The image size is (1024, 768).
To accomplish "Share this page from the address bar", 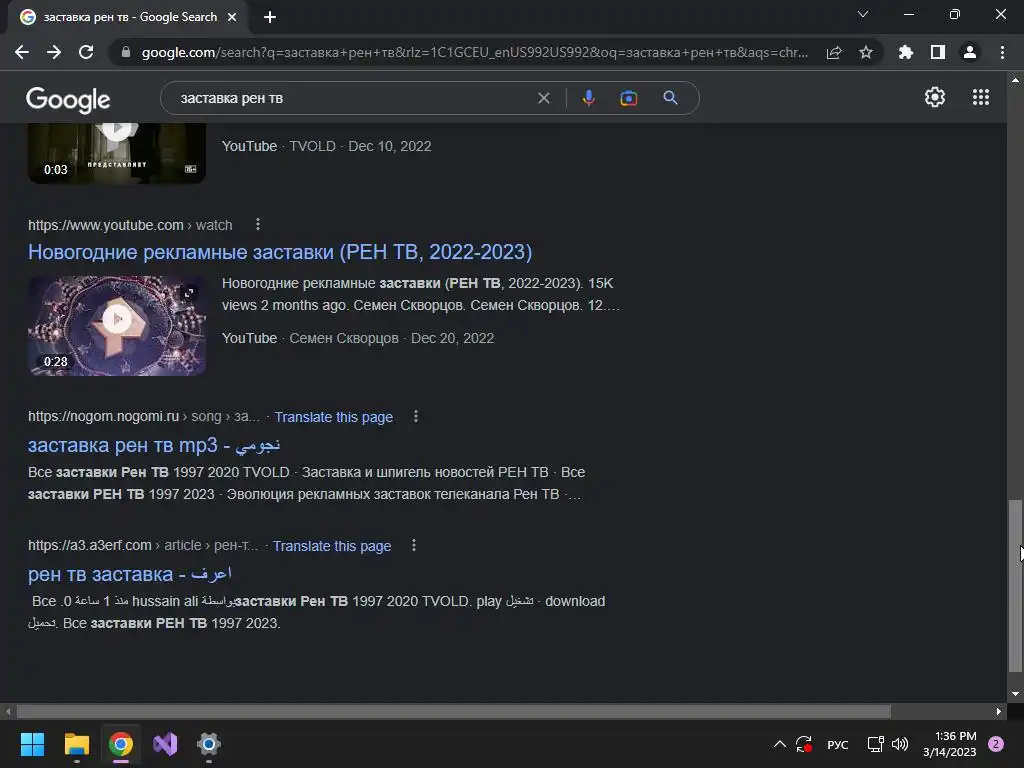I will click(x=834, y=52).
